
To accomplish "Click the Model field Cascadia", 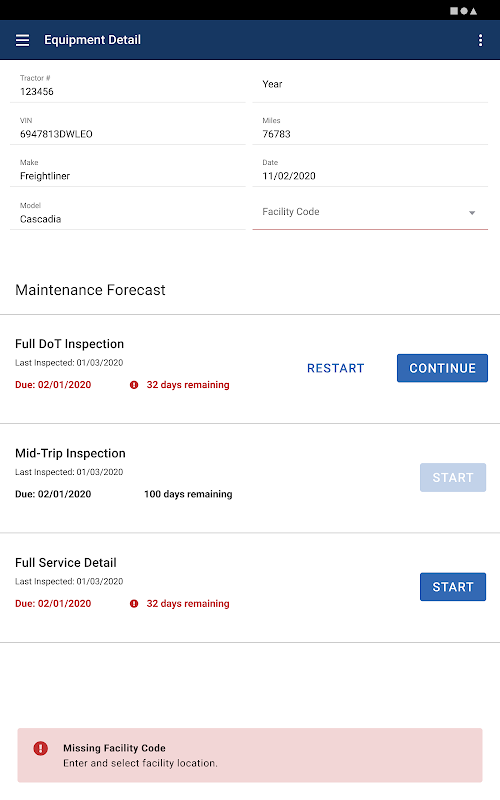I will tap(128, 213).
